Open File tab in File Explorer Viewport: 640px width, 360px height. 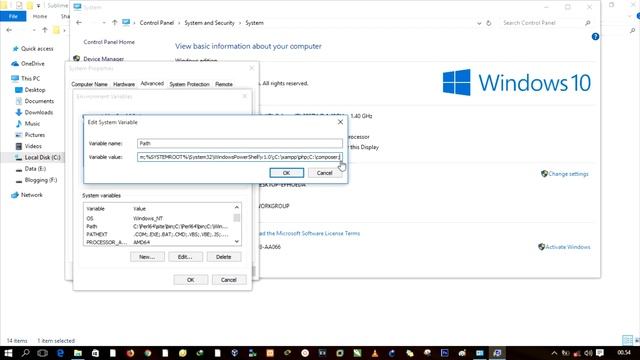point(13,16)
